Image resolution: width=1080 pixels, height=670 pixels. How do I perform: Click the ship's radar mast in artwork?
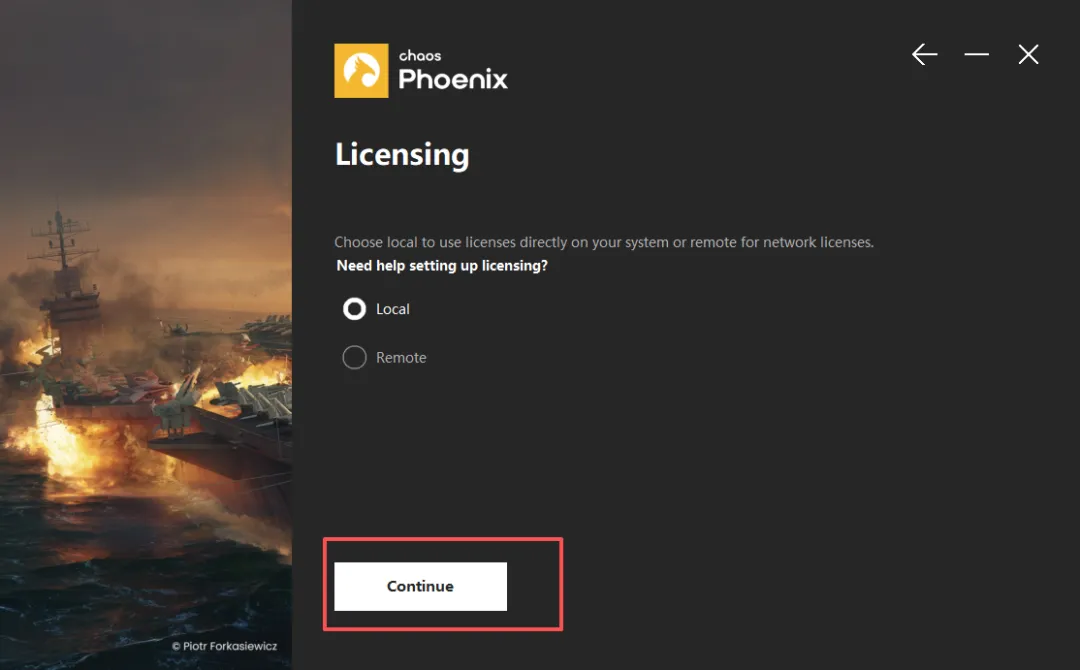[62, 241]
